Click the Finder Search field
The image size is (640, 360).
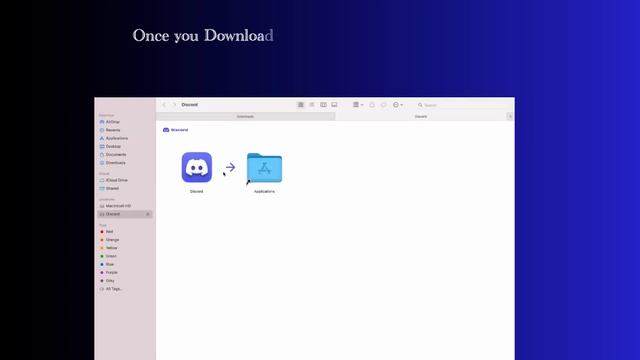[x=463, y=105]
